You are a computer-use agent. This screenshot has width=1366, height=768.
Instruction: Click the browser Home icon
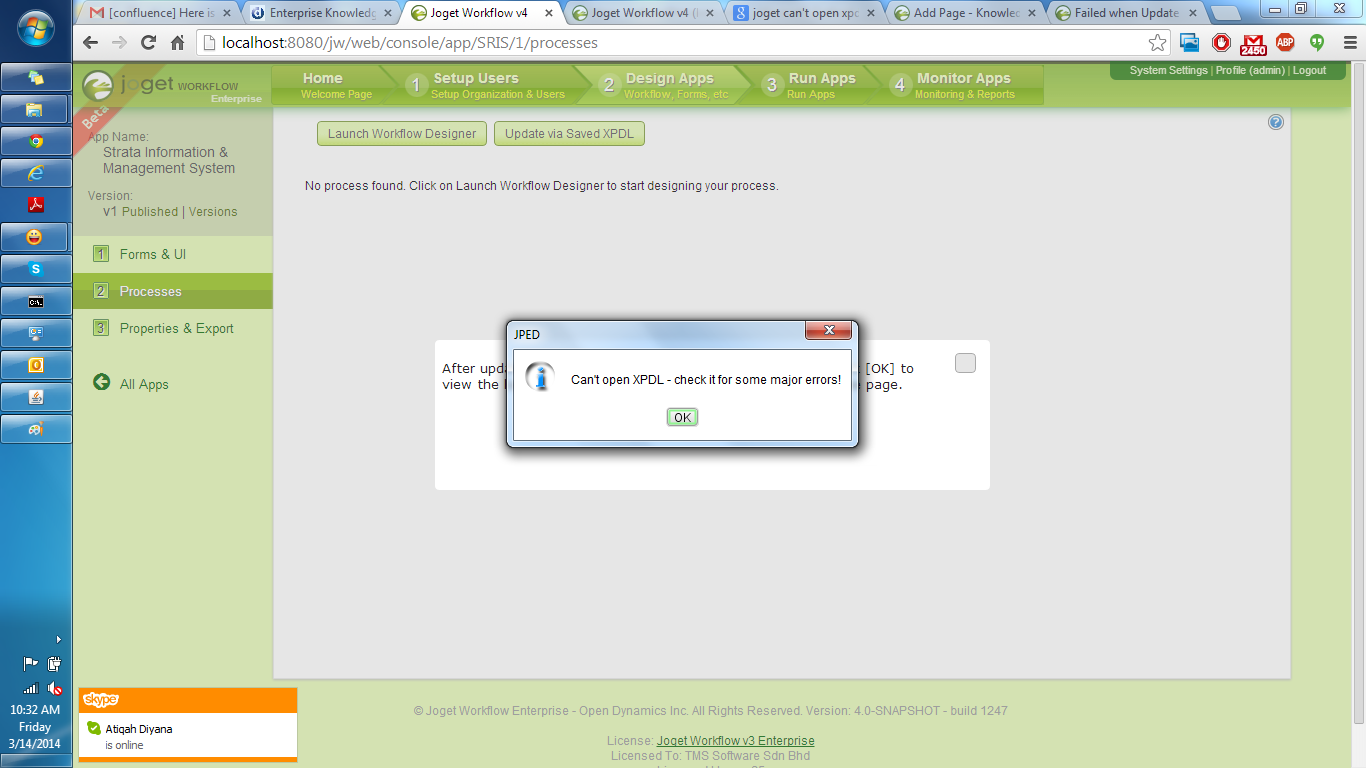(x=178, y=43)
